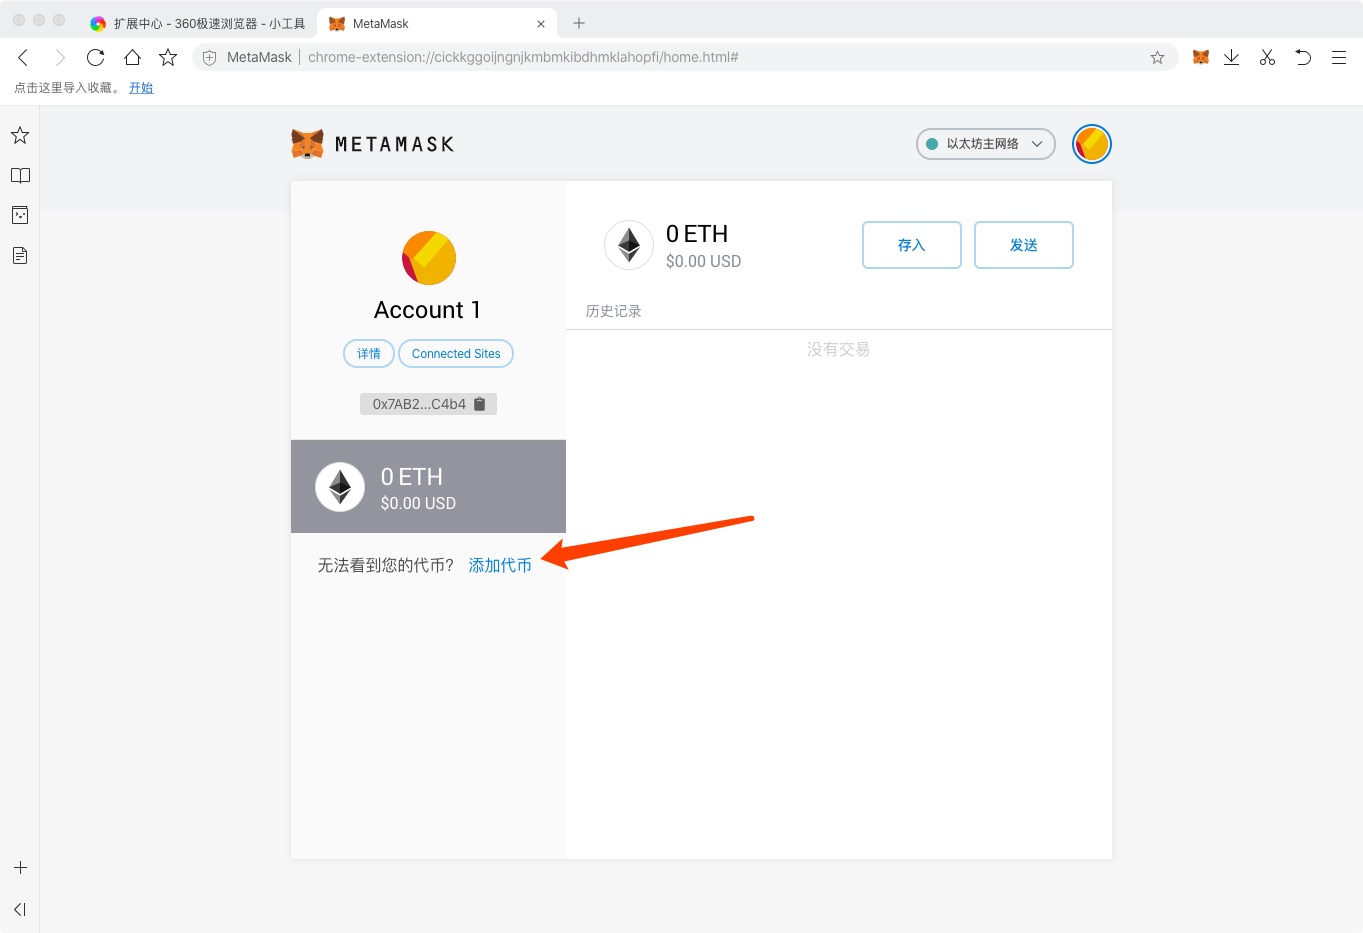Click the 0x7AB2...C4b4 address text
1363x933 pixels.
click(419, 404)
